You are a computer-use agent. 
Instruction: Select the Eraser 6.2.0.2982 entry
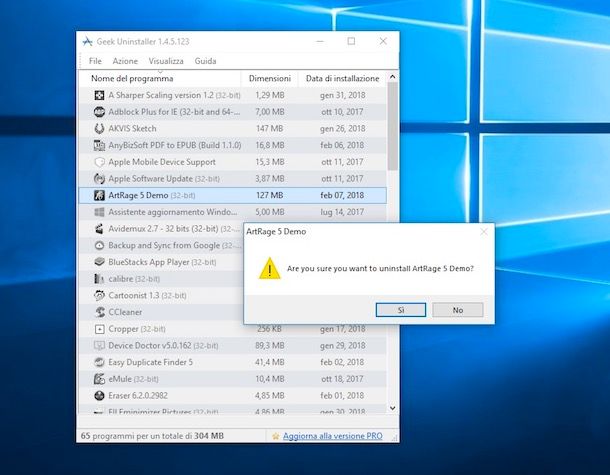tap(138, 396)
